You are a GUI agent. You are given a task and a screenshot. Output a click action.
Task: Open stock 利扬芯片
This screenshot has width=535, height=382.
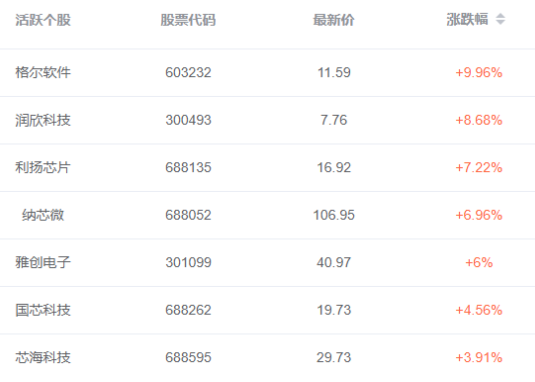coord(43,167)
